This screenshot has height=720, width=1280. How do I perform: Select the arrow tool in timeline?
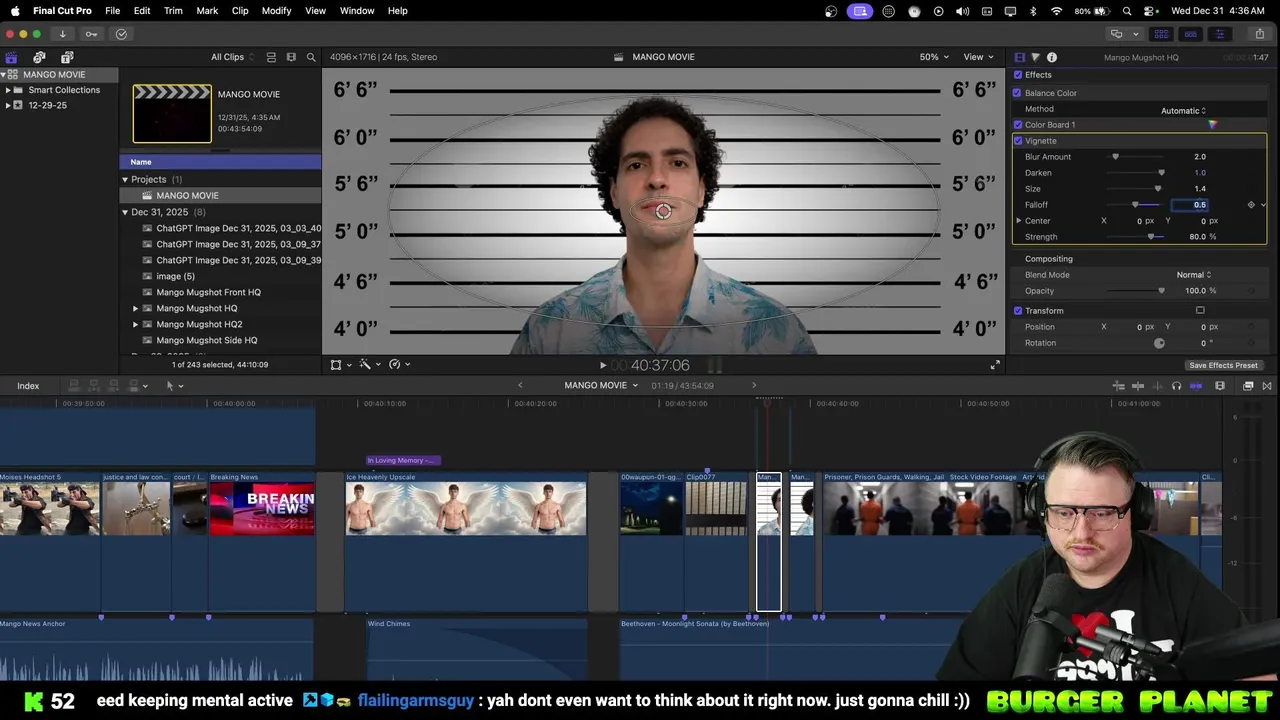tap(171, 385)
